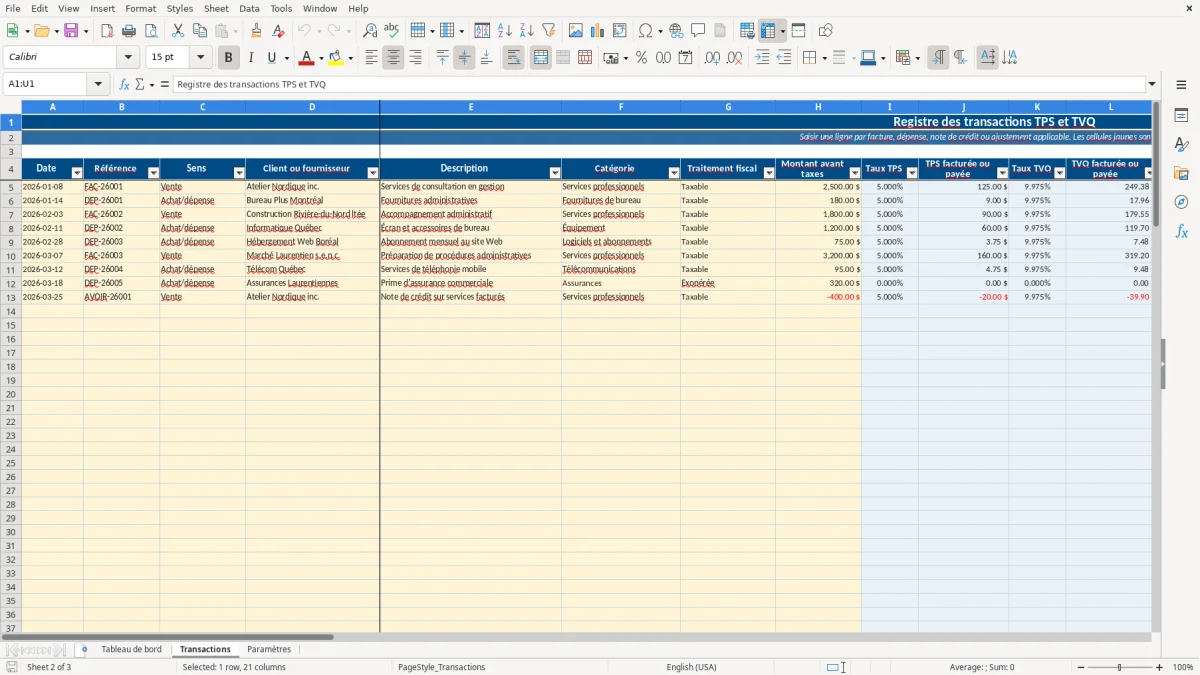
Task: Open Sens column filter dropdown
Action: [x=239, y=173]
